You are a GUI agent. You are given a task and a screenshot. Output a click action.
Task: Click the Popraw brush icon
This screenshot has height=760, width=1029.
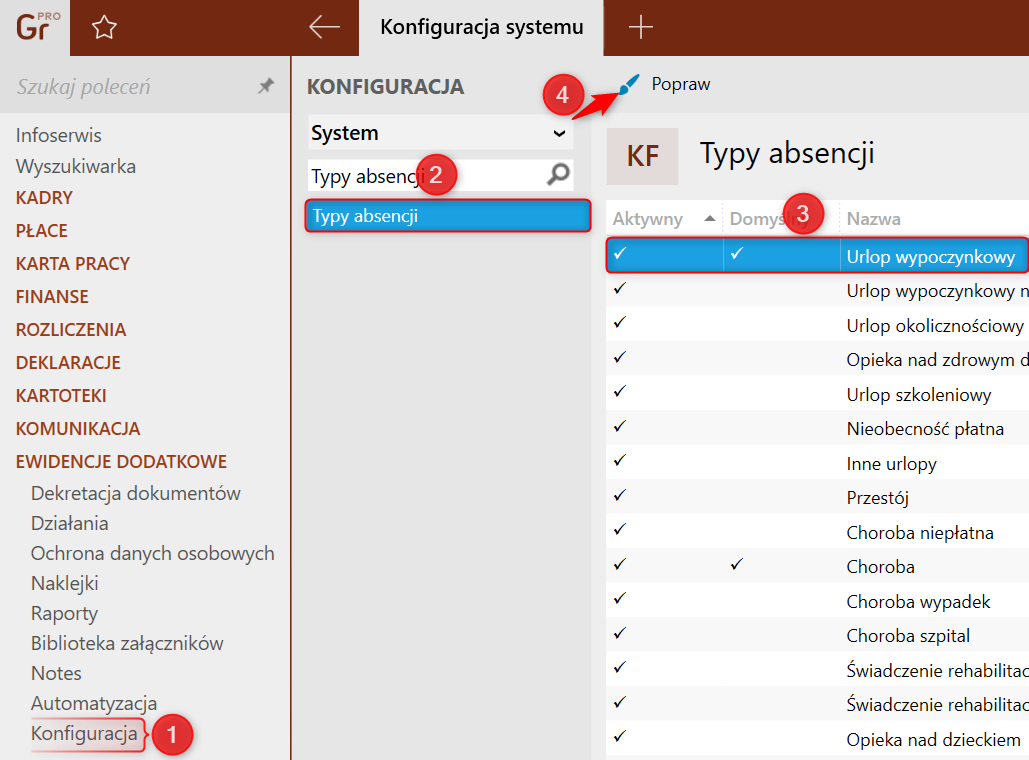(628, 86)
